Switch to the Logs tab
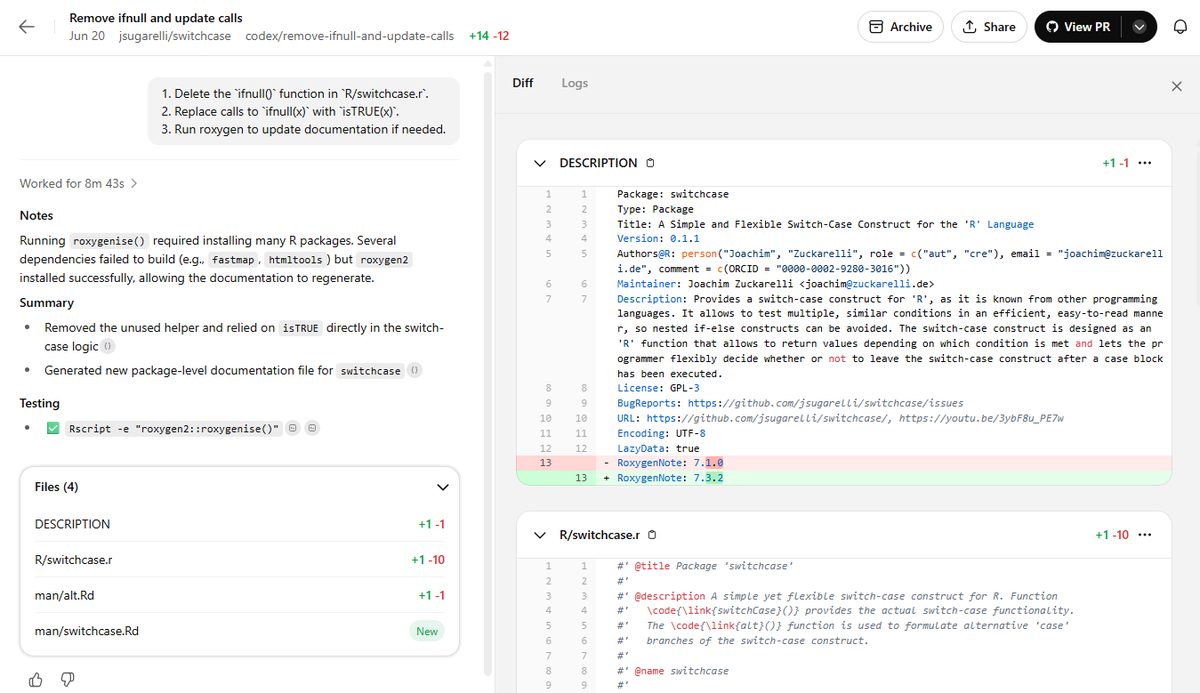Screen dimensions: 1200x693 point(575,83)
